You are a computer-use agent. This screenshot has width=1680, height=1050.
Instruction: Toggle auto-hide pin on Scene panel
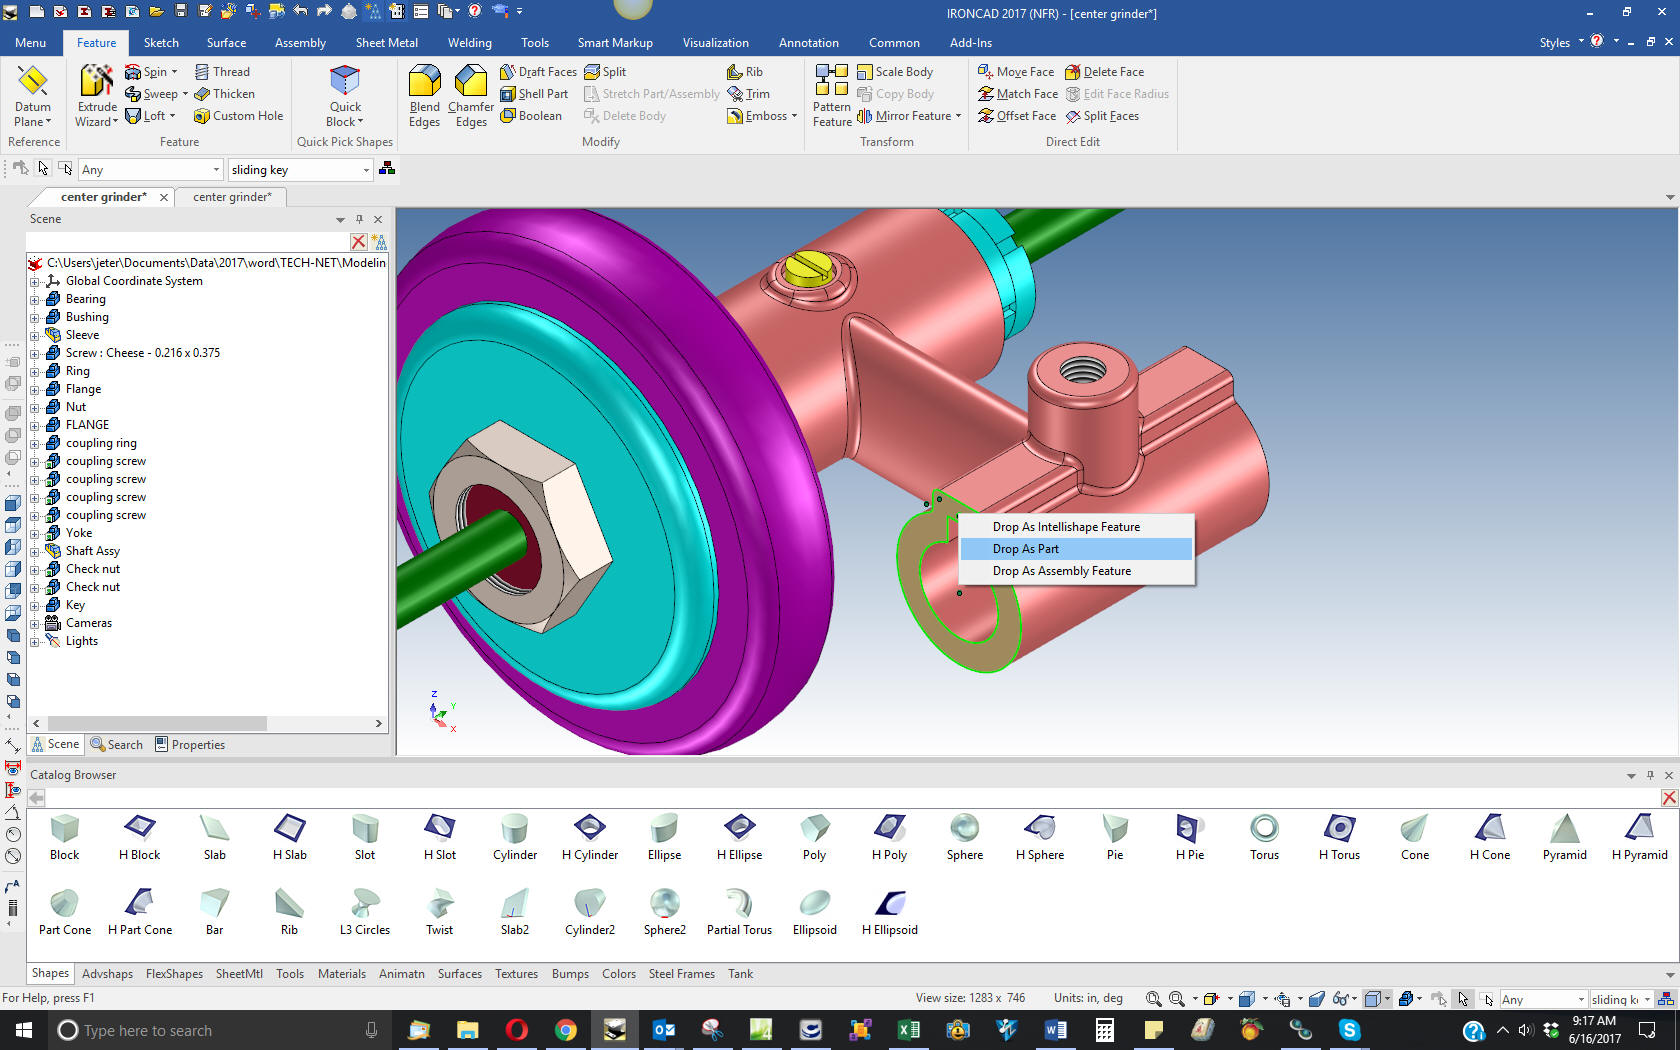pos(359,219)
